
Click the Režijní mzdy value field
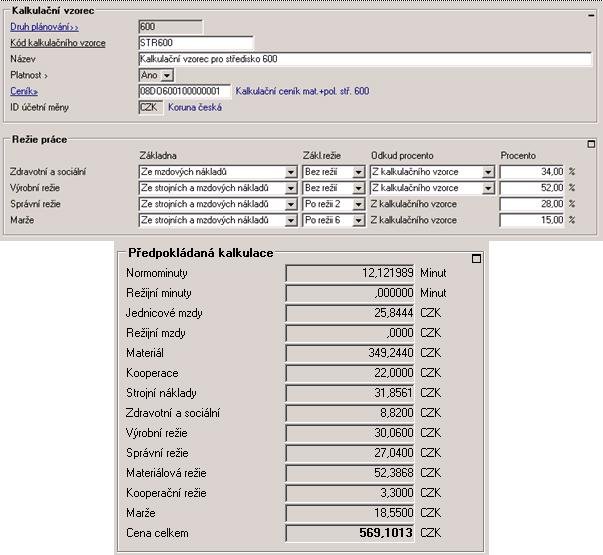click(350, 333)
